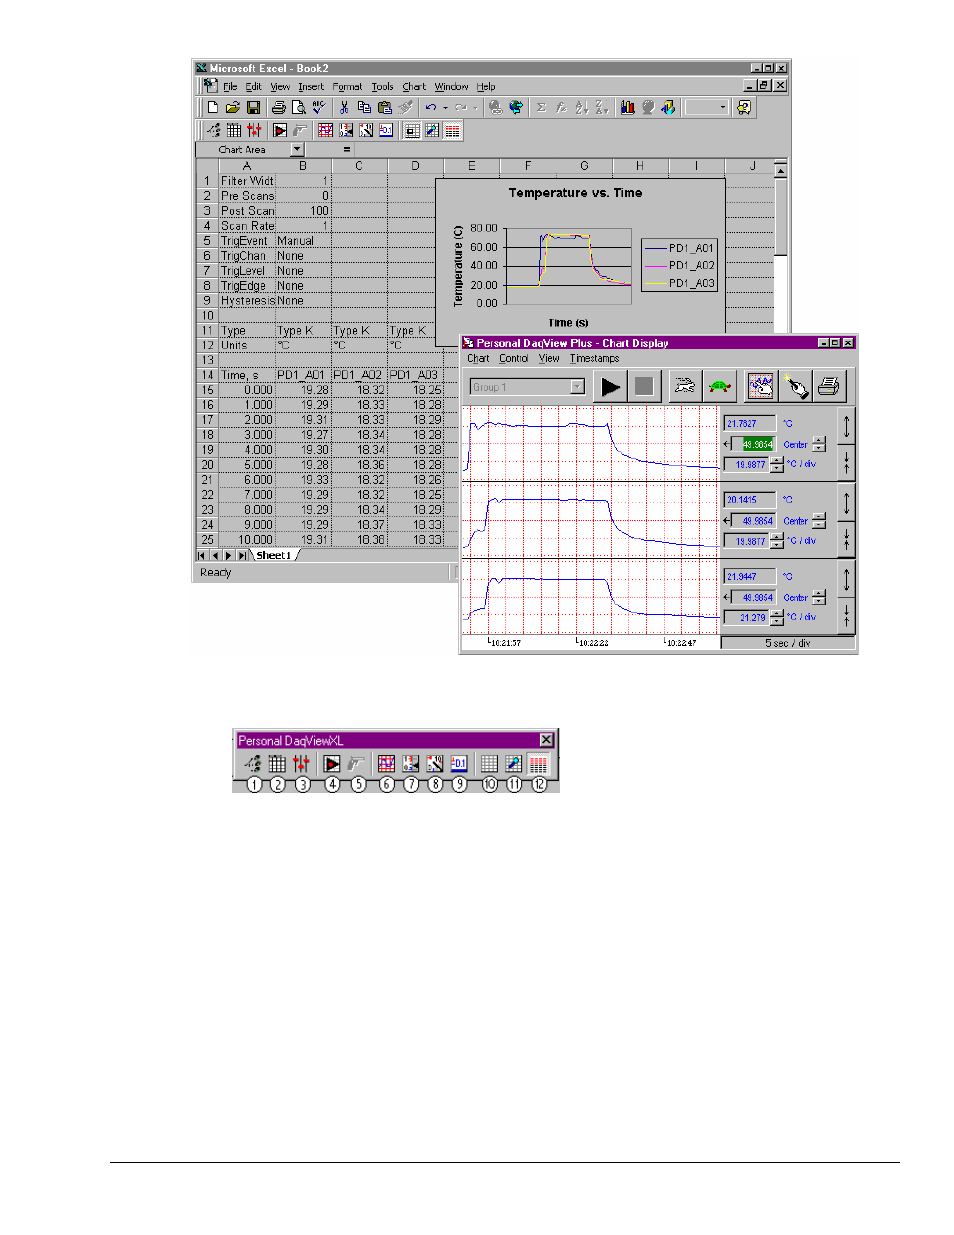
Task: Open the Insert menu in Excel
Action: [311, 87]
